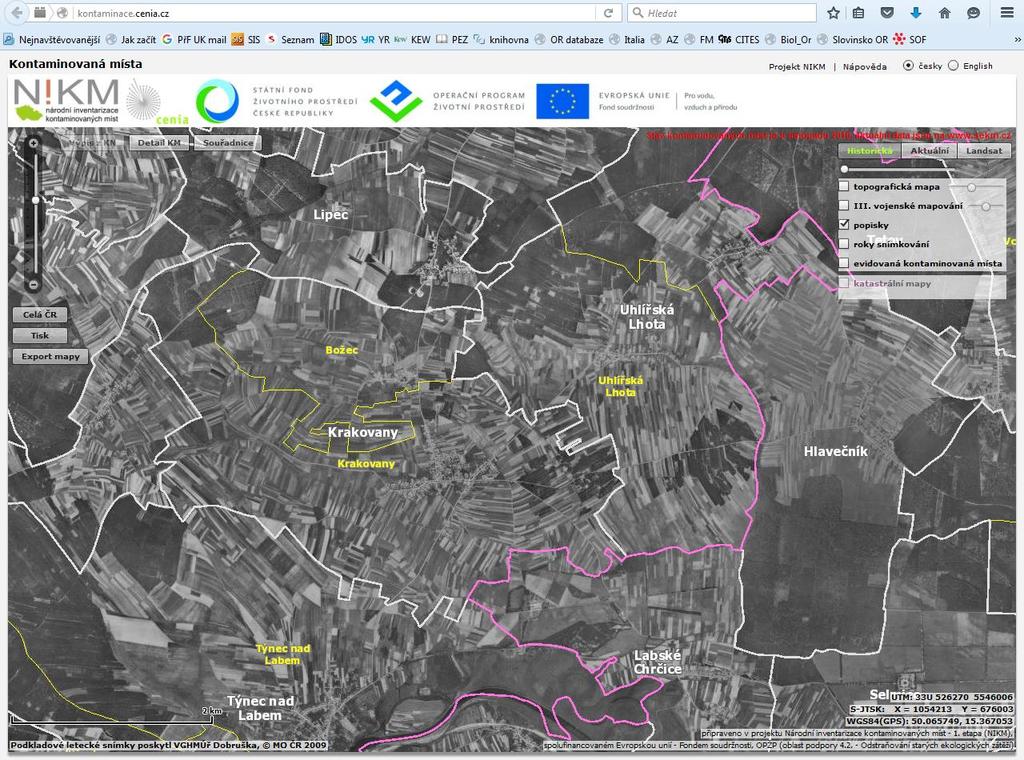
Task: Open the Projekt NIKM link
Action: tap(797, 67)
